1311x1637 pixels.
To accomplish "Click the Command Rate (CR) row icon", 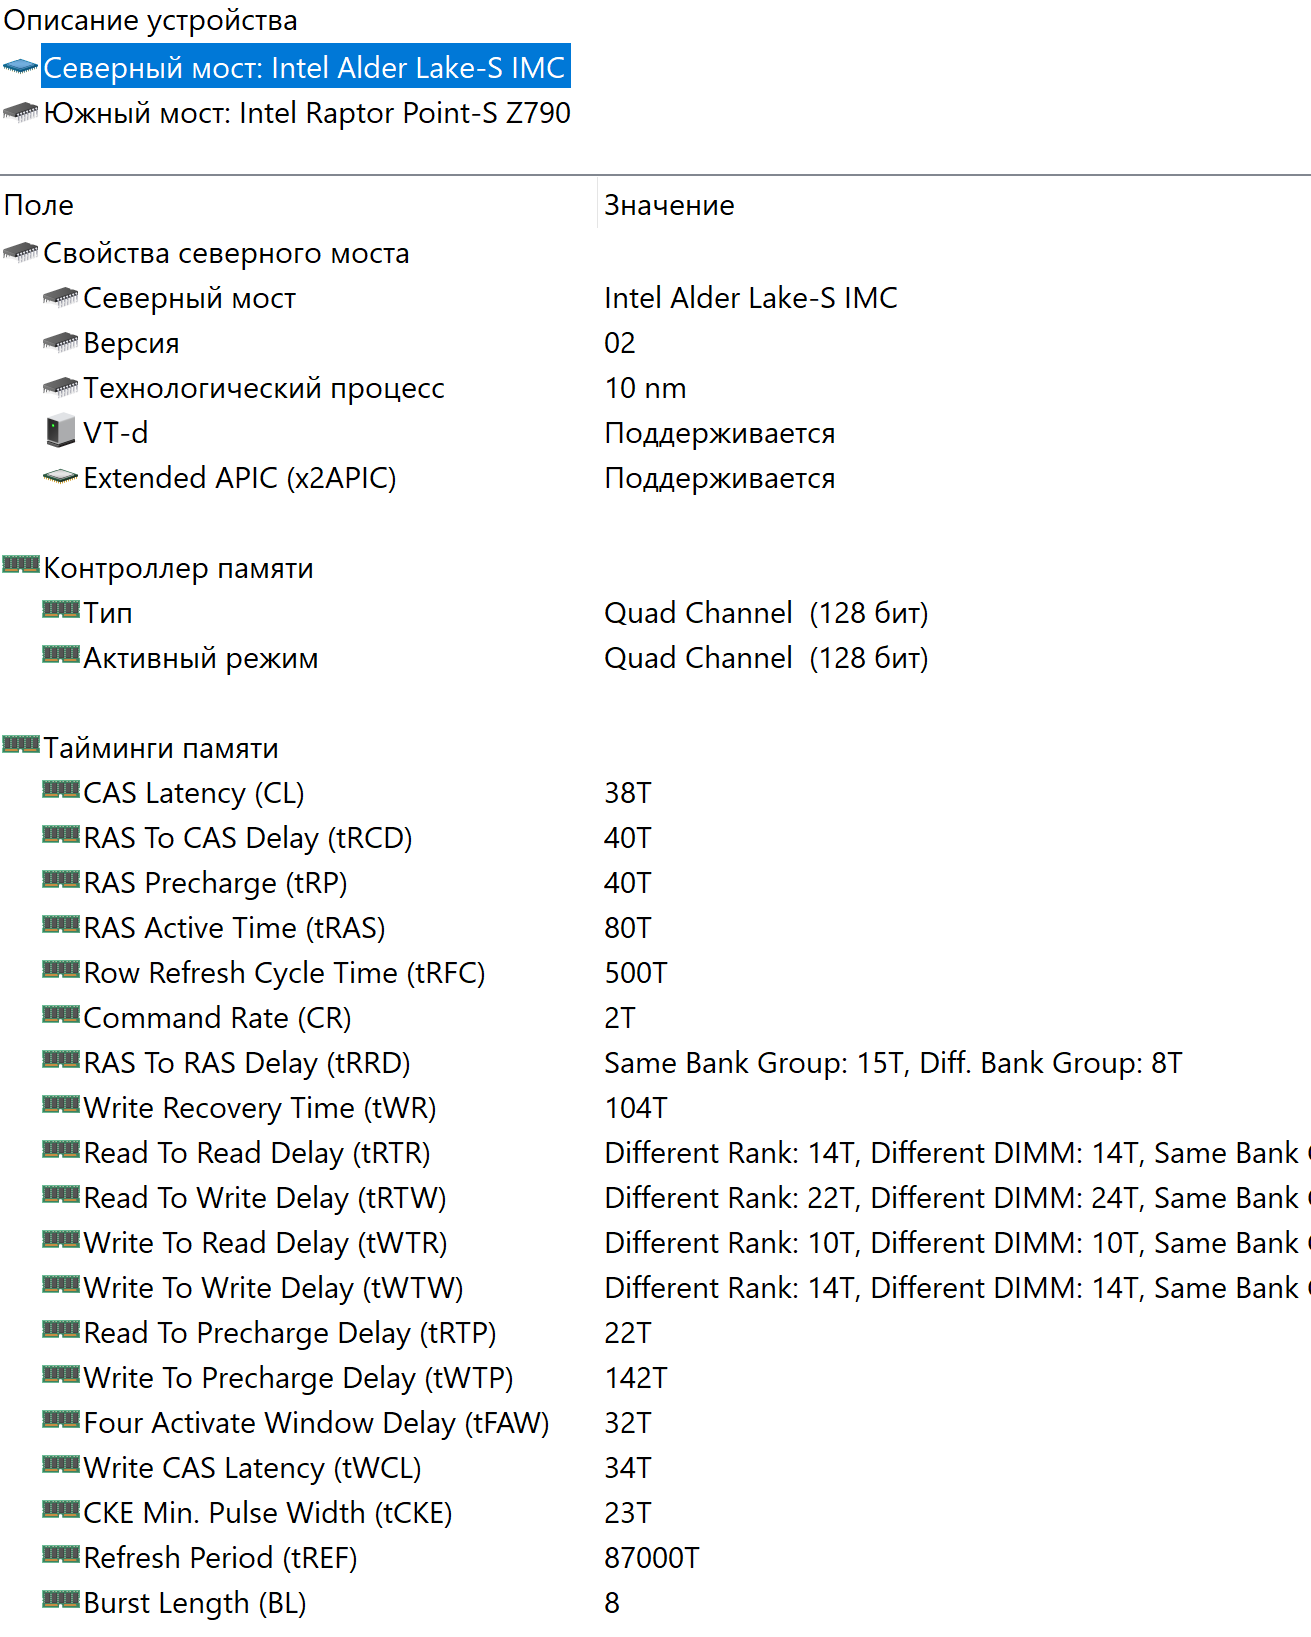I will pyautogui.click(x=60, y=1015).
